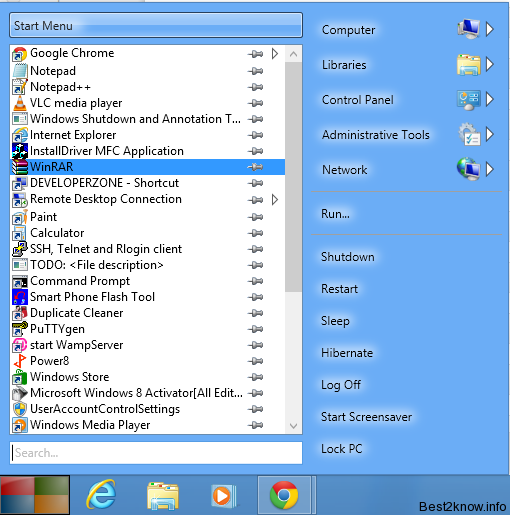The image size is (510, 515).
Task: Click the Power8 red flag icon
Action: [x=20, y=361]
